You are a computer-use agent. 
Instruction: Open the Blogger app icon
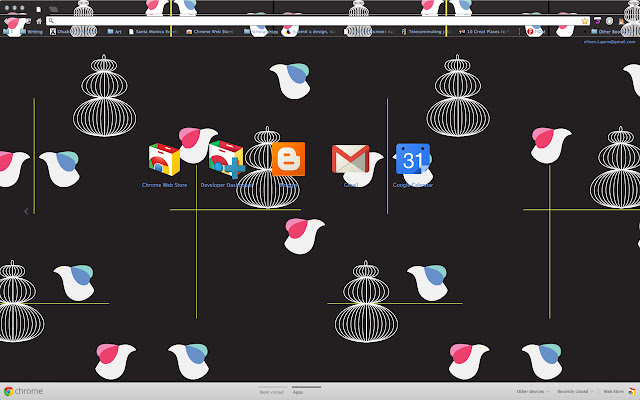289,159
